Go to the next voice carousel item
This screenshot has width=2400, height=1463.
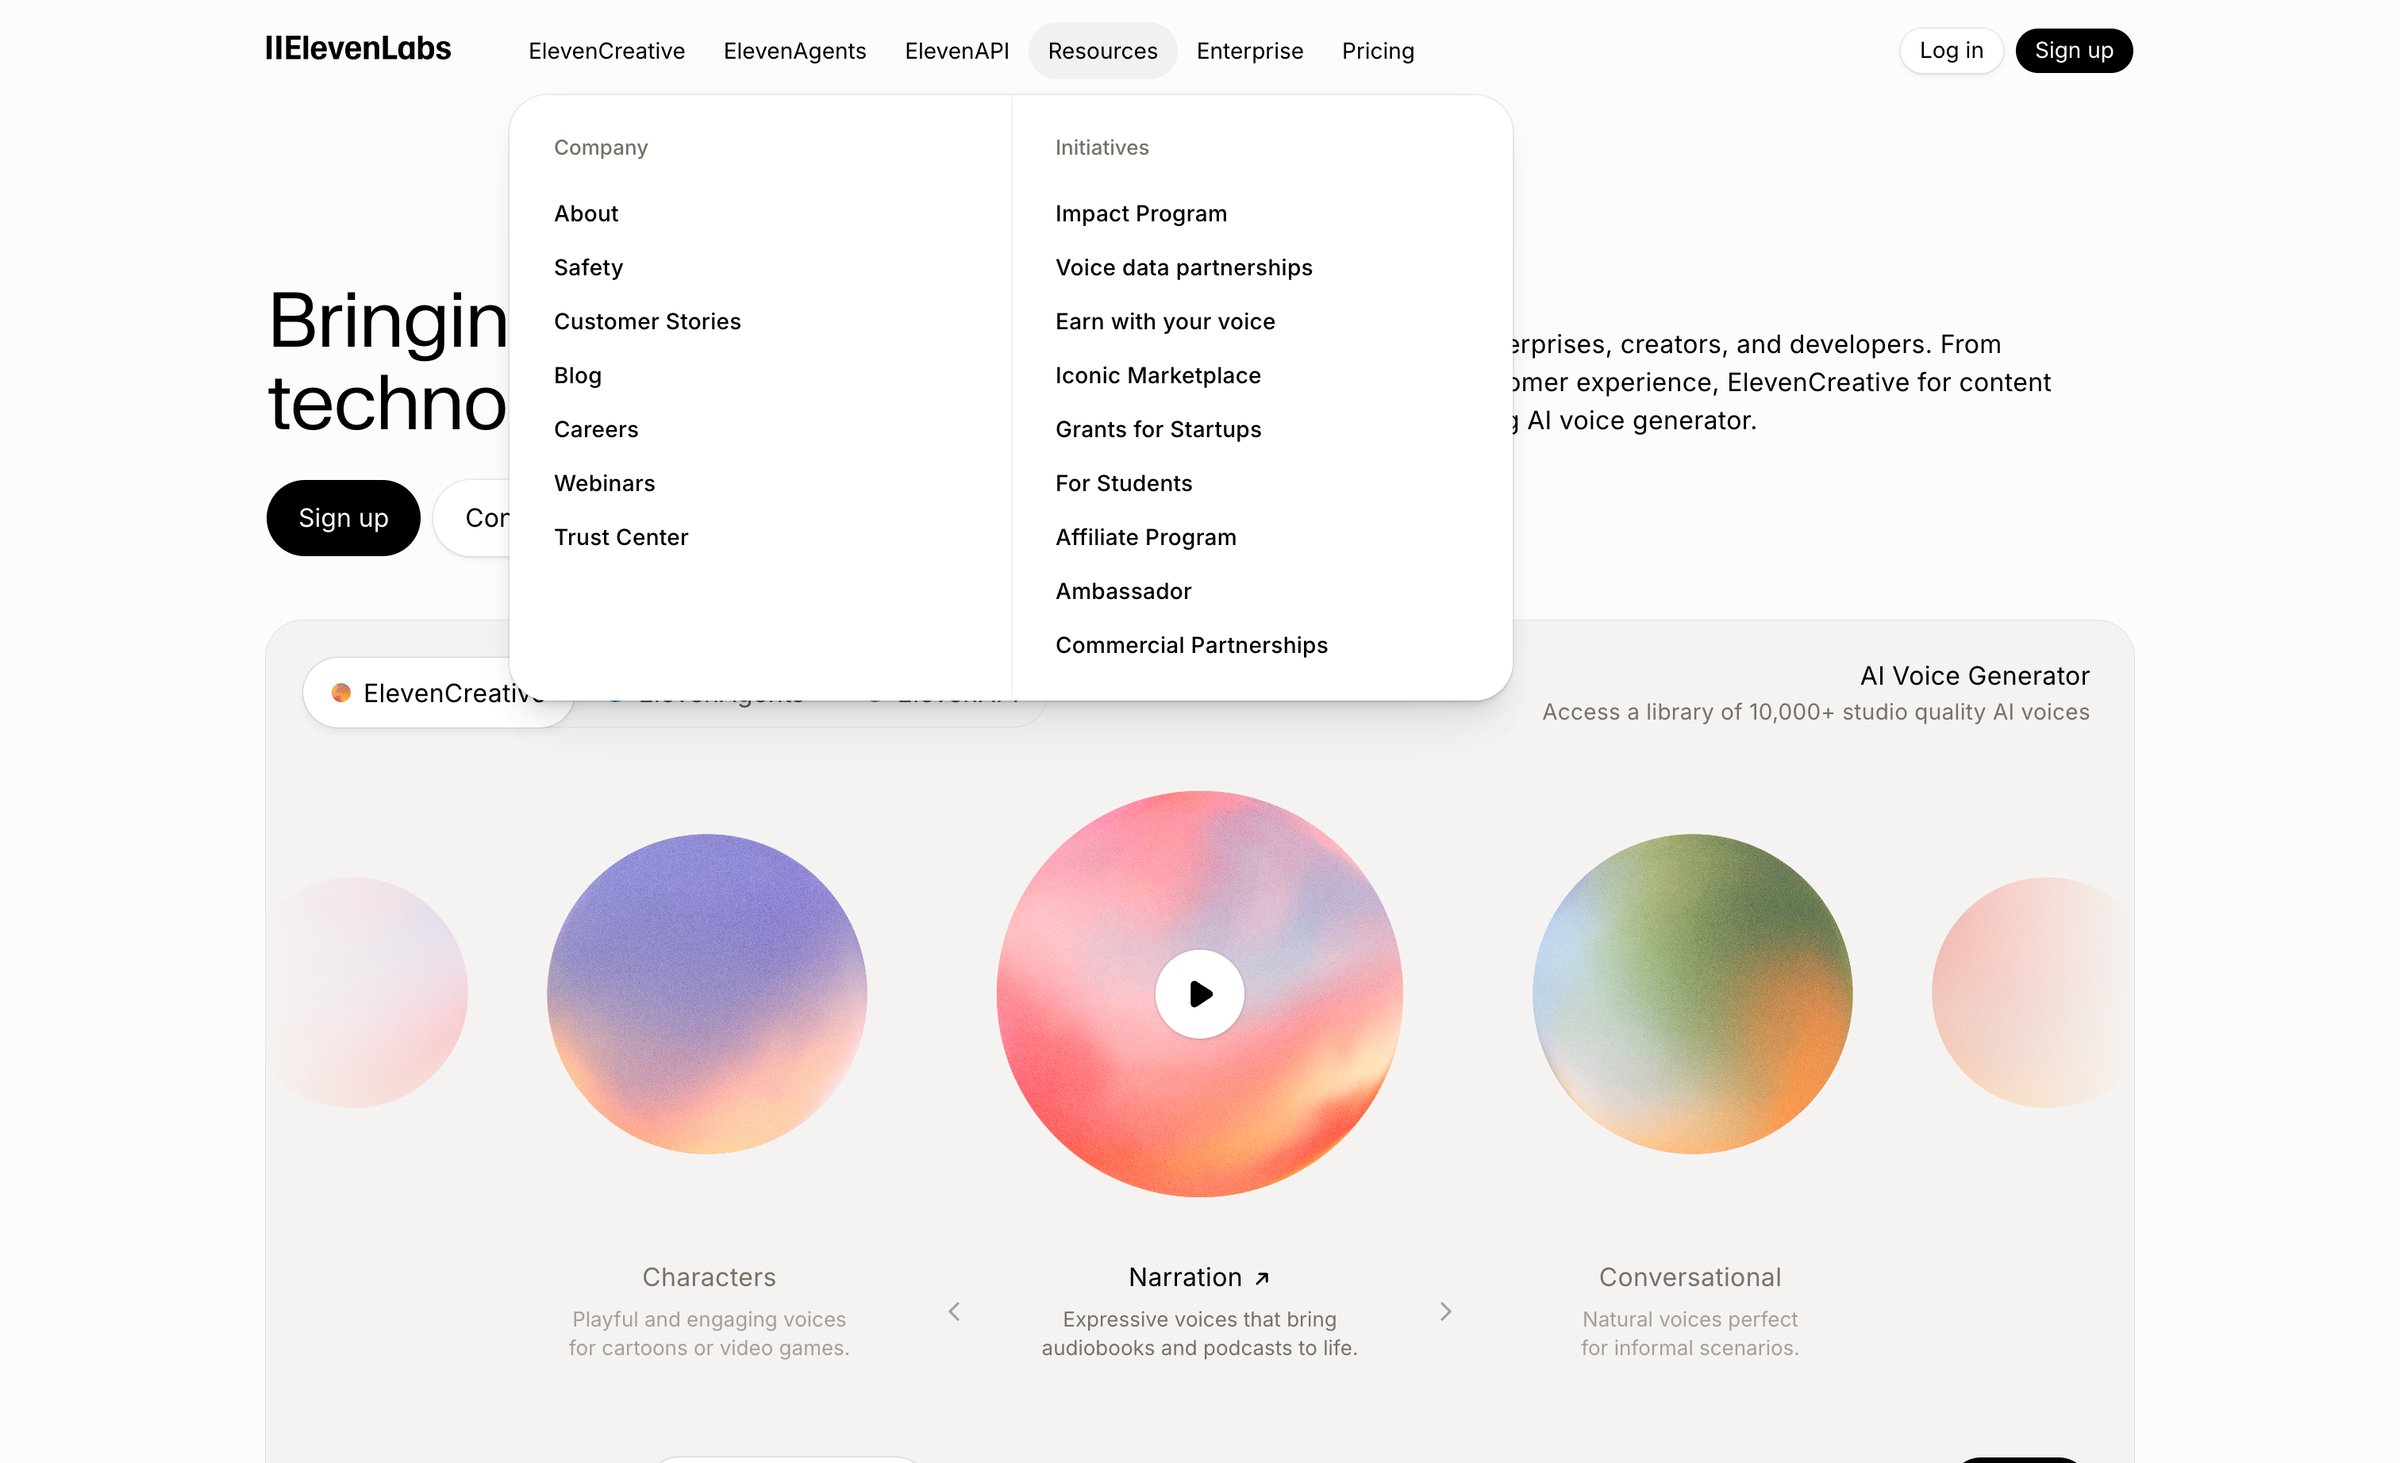click(1445, 1311)
